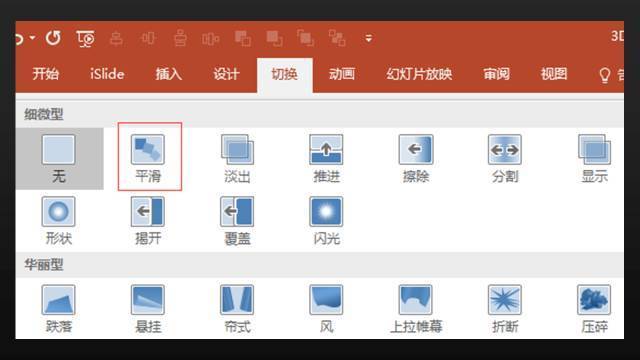Open the 插入 (Insert) tab
The height and width of the screenshot is (360, 640).
(169, 74)
